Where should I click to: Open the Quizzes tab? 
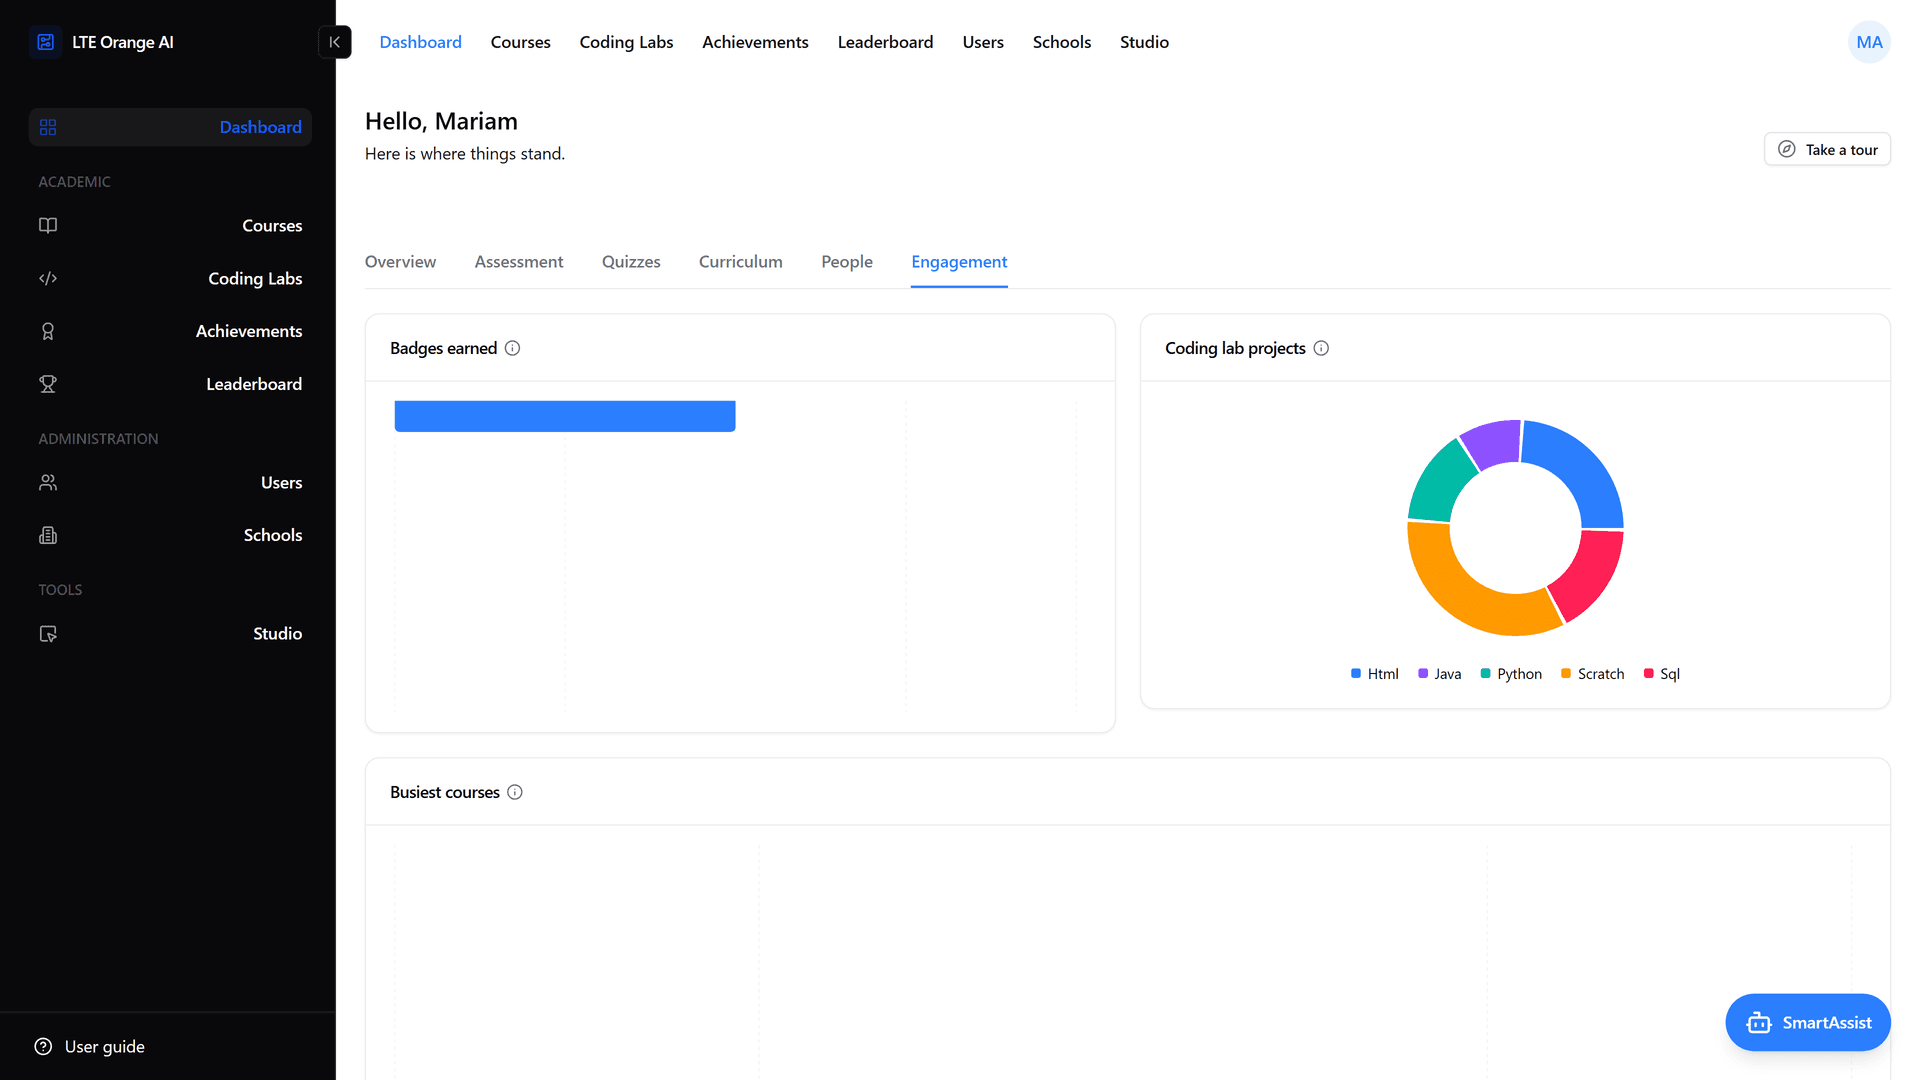(631, 262)
